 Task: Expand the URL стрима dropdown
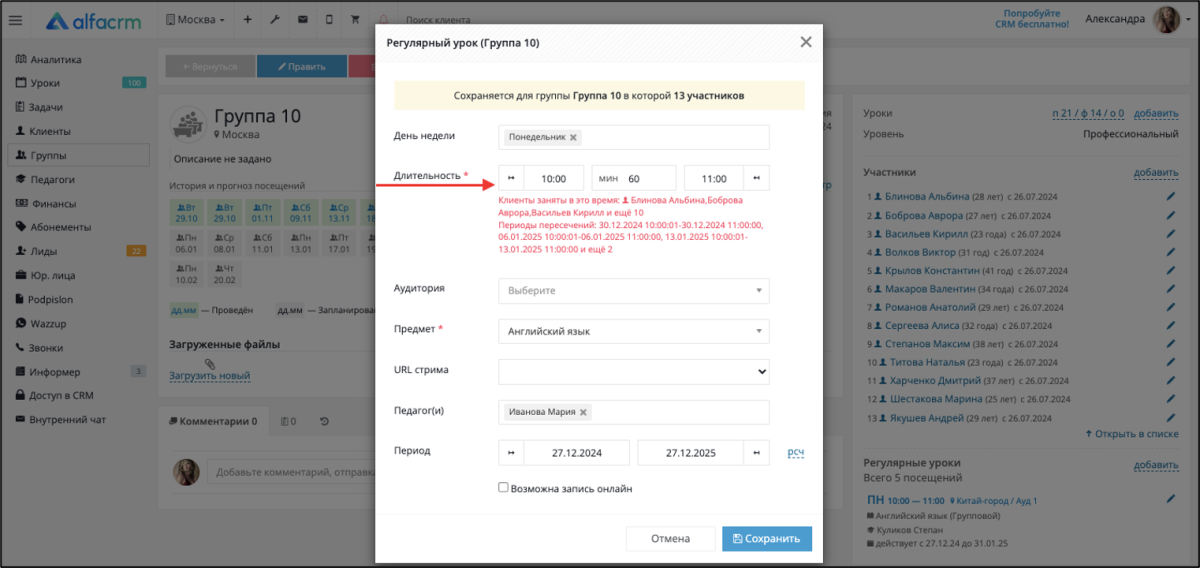coord(634,371)
